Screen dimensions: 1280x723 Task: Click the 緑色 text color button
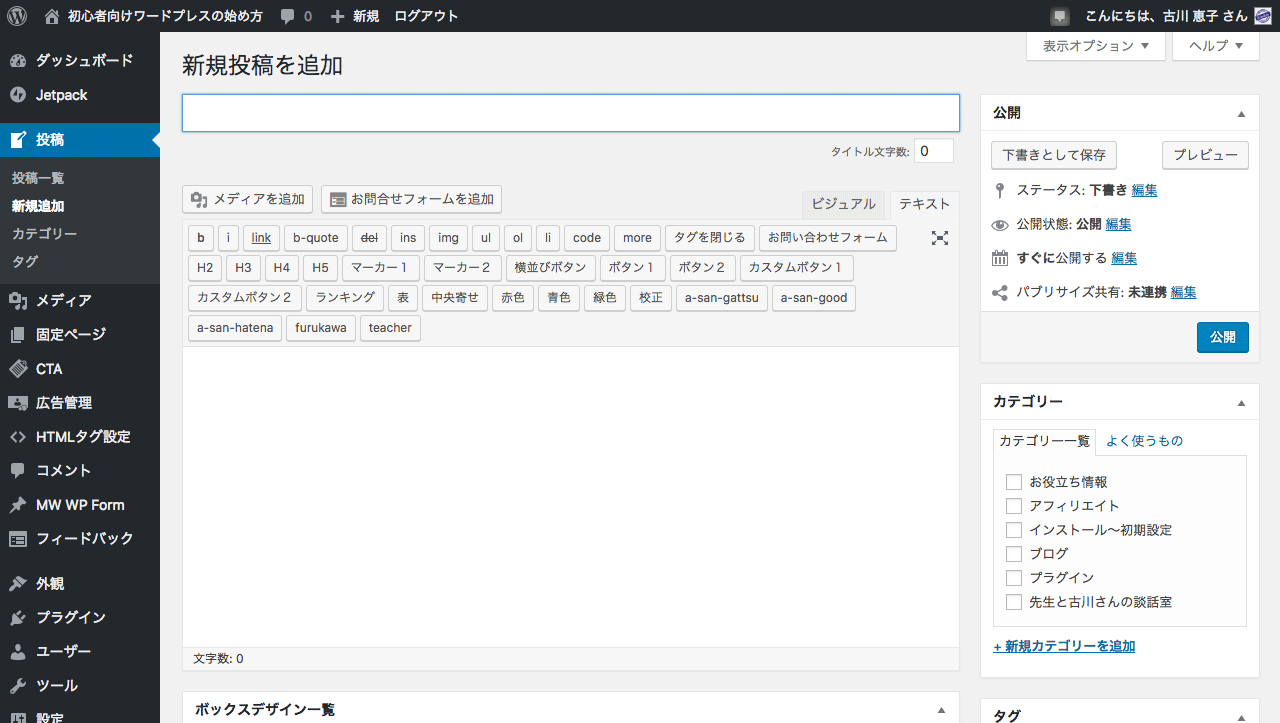605,298
